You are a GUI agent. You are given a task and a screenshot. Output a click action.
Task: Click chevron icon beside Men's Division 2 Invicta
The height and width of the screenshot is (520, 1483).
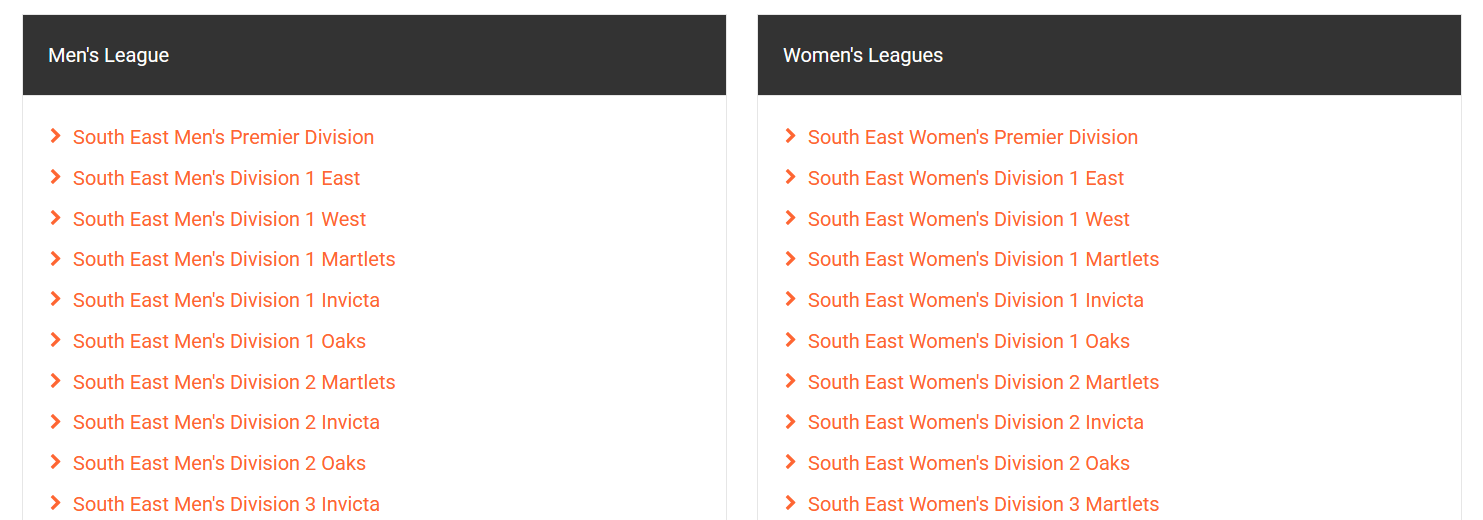click(56, 421)
